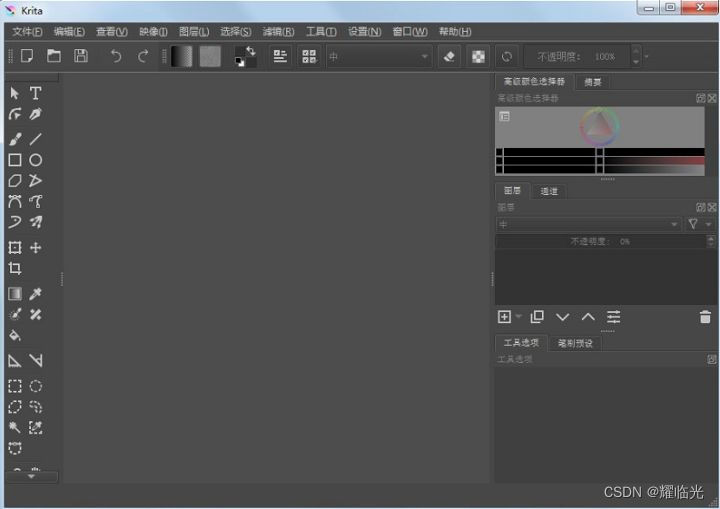Image resolution: width=720 pixels, height=509 pixels.
Task: Open the 文件 menu
Action: tap(27, 32)
